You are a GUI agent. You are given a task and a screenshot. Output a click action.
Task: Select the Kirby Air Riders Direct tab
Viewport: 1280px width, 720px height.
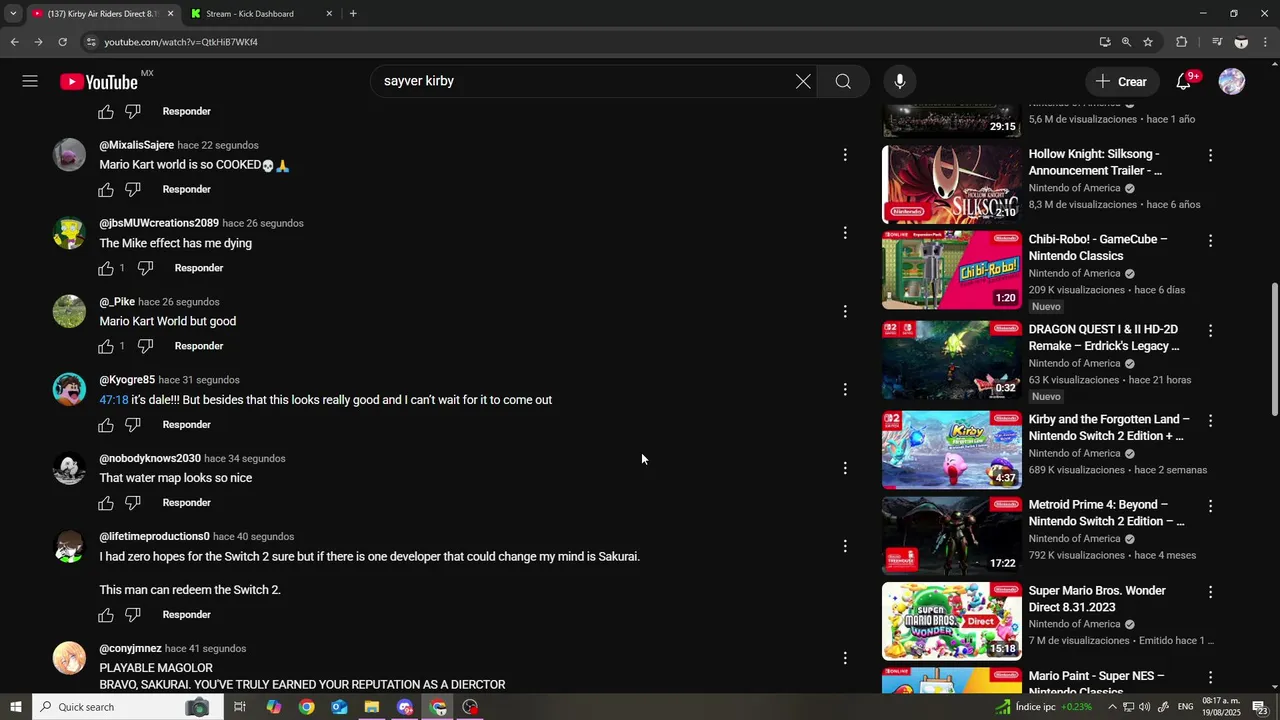point(102,14)
